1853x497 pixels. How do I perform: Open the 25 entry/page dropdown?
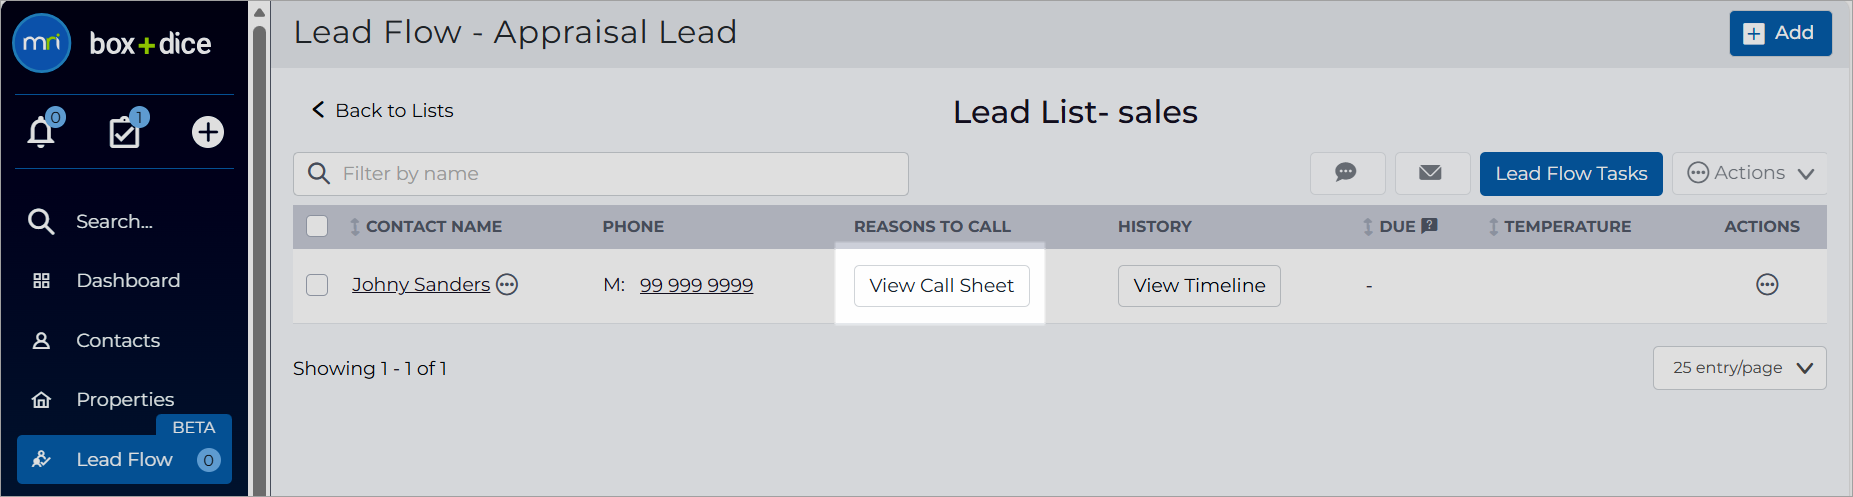pos(1739,368)
